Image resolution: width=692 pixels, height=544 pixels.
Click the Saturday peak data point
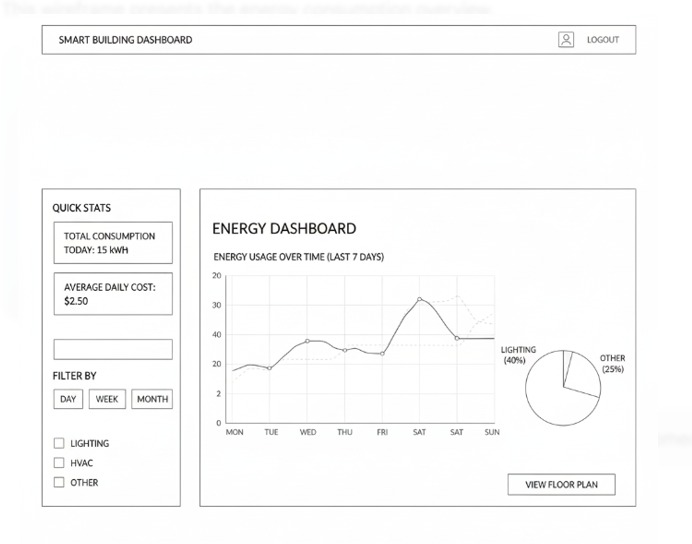pos(420,299)
